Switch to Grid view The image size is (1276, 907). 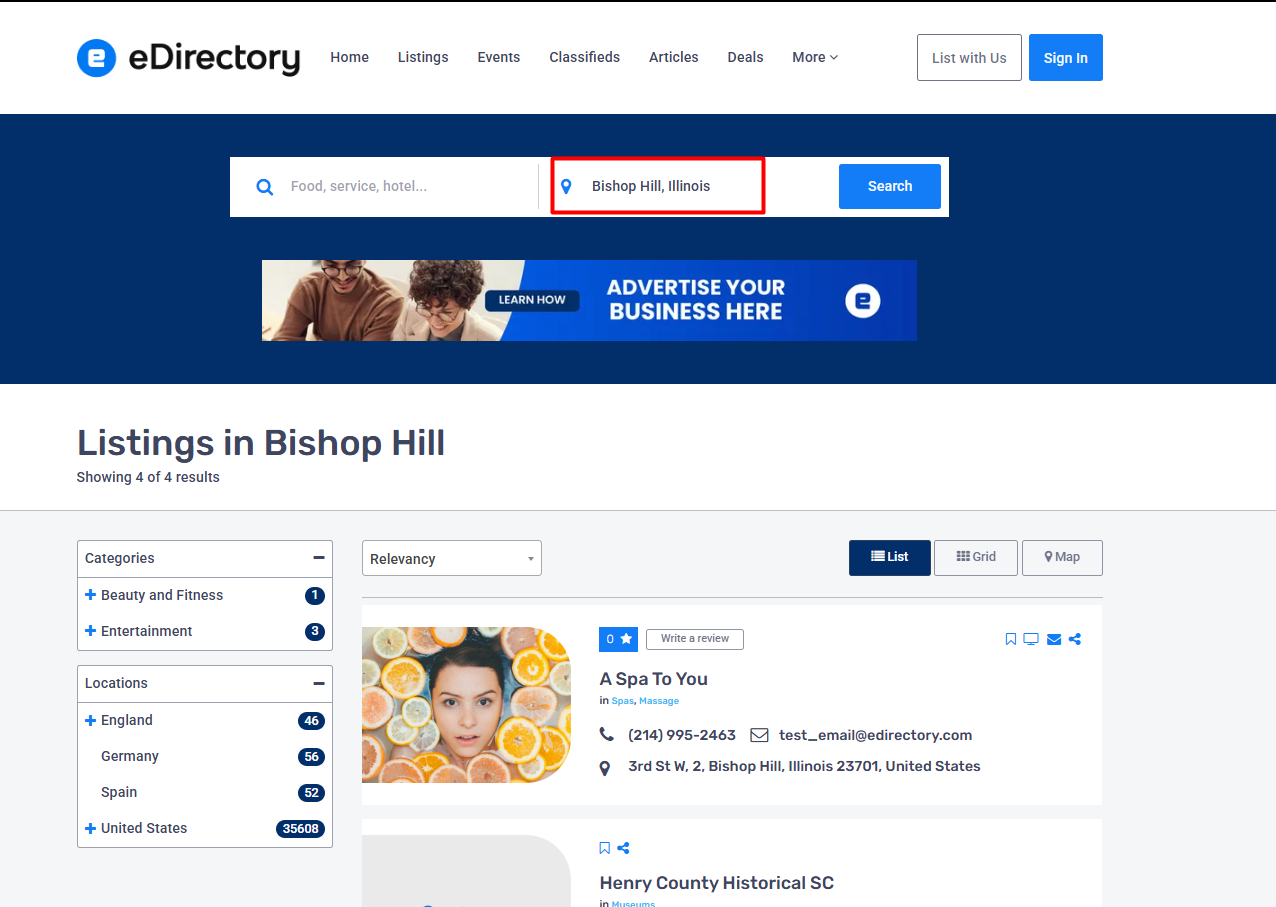point(976,558)
